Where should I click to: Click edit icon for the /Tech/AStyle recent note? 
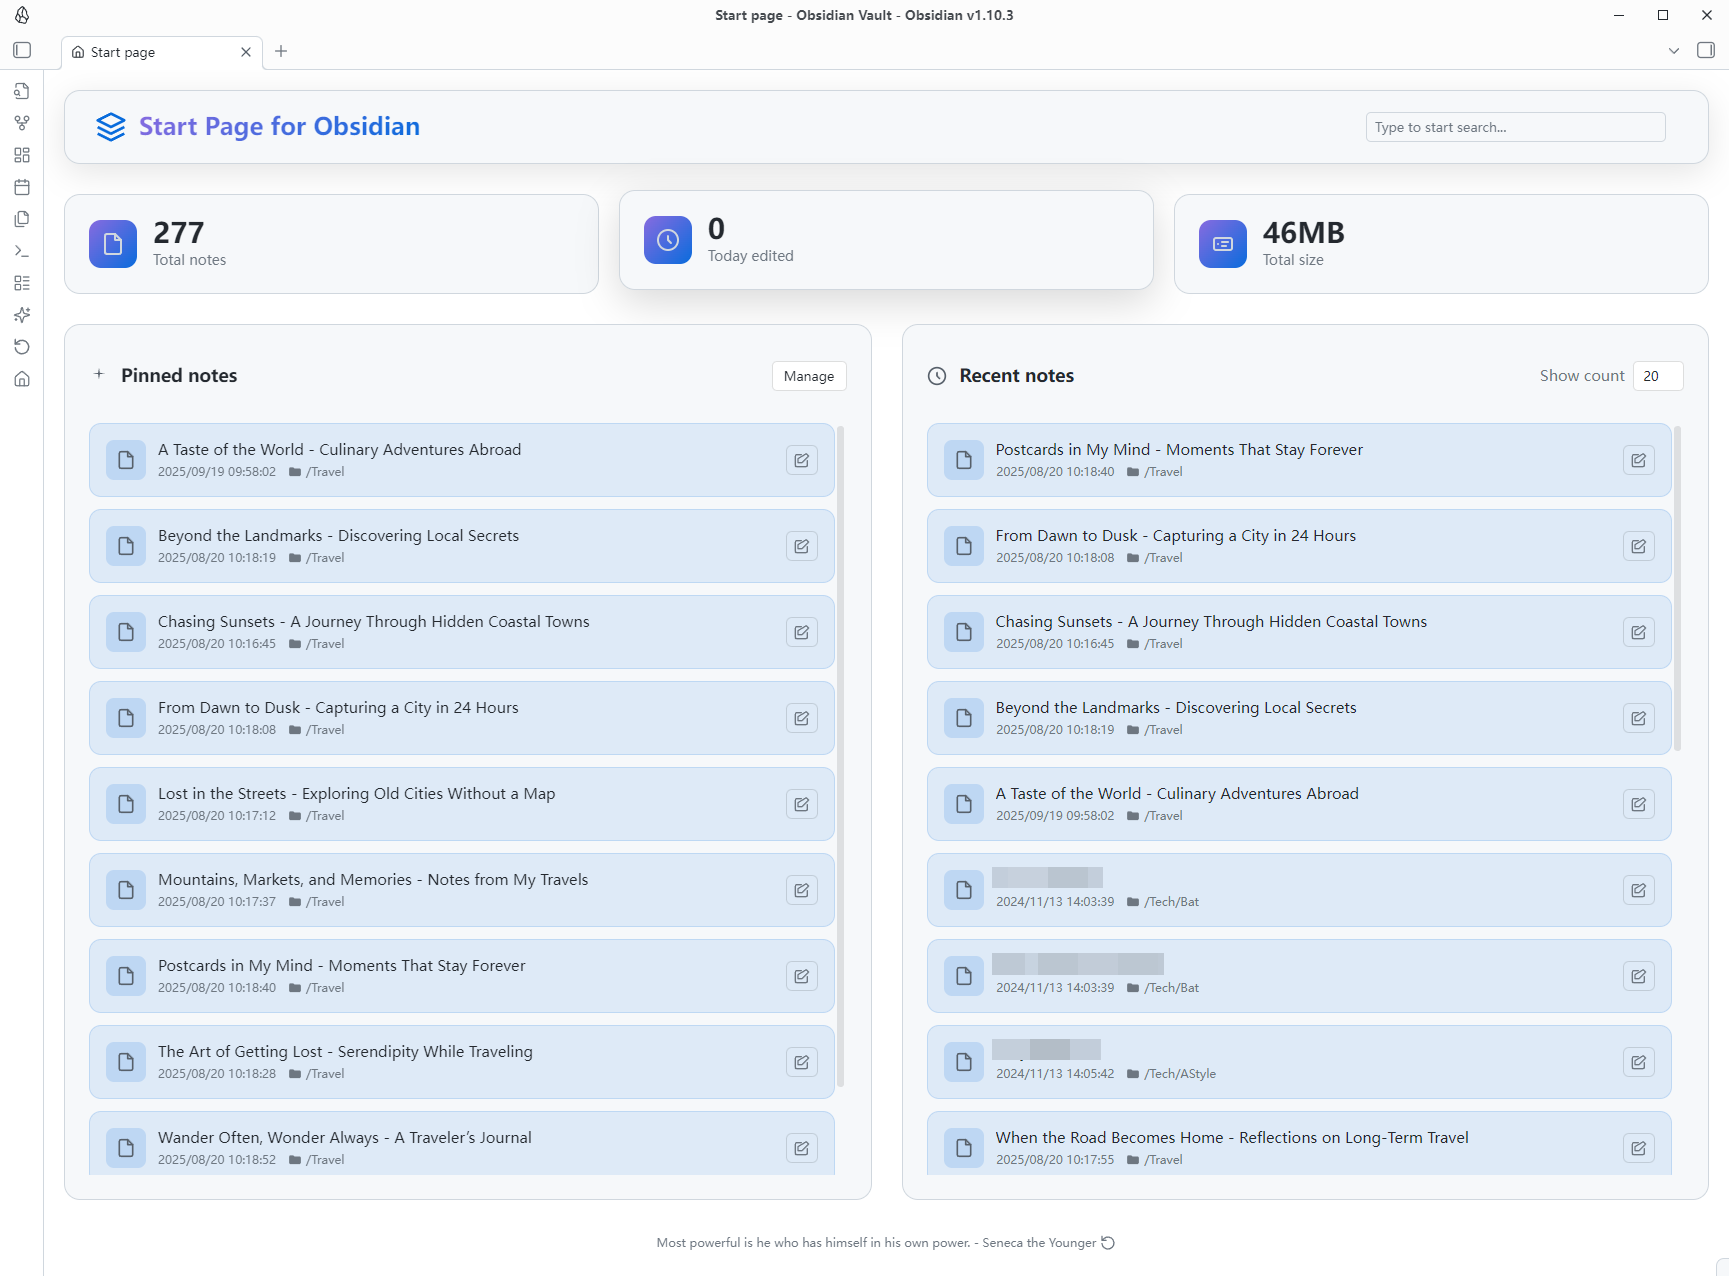click(1639, 1062)
